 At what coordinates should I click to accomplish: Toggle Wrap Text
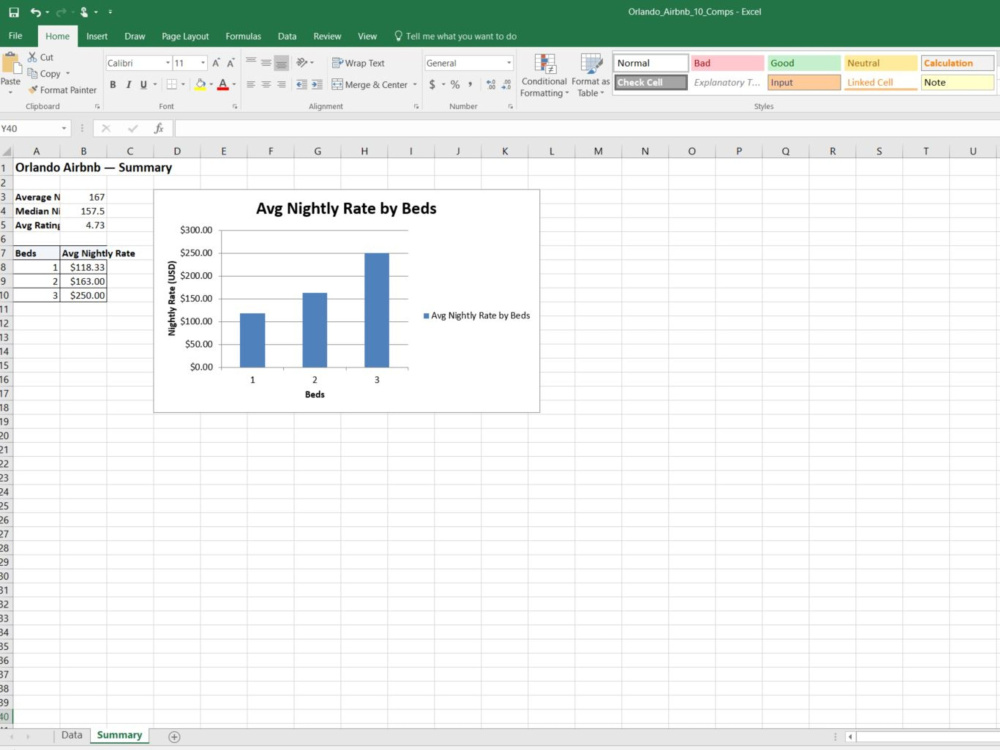tap(358, 62)
